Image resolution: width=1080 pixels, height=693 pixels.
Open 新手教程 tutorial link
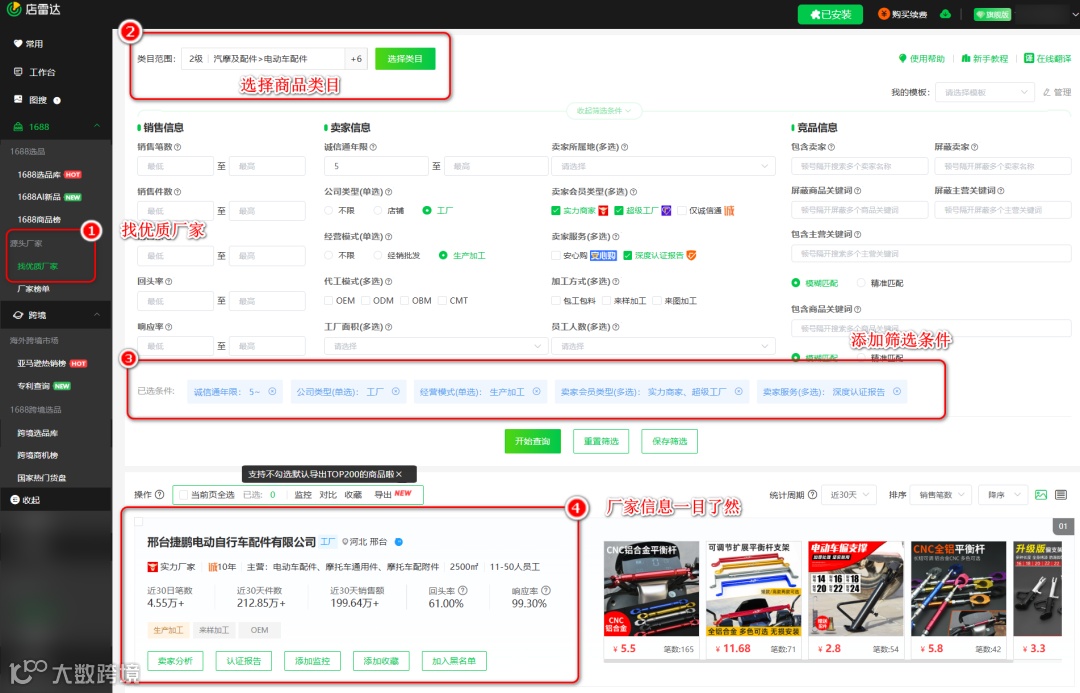pos(984,59)
